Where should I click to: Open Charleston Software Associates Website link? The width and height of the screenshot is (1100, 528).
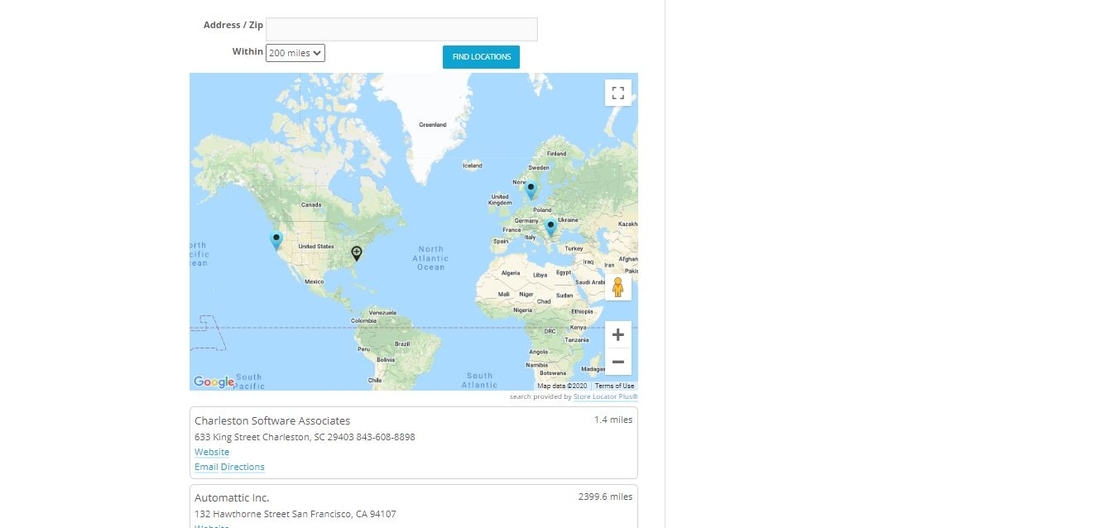(212, 452)
